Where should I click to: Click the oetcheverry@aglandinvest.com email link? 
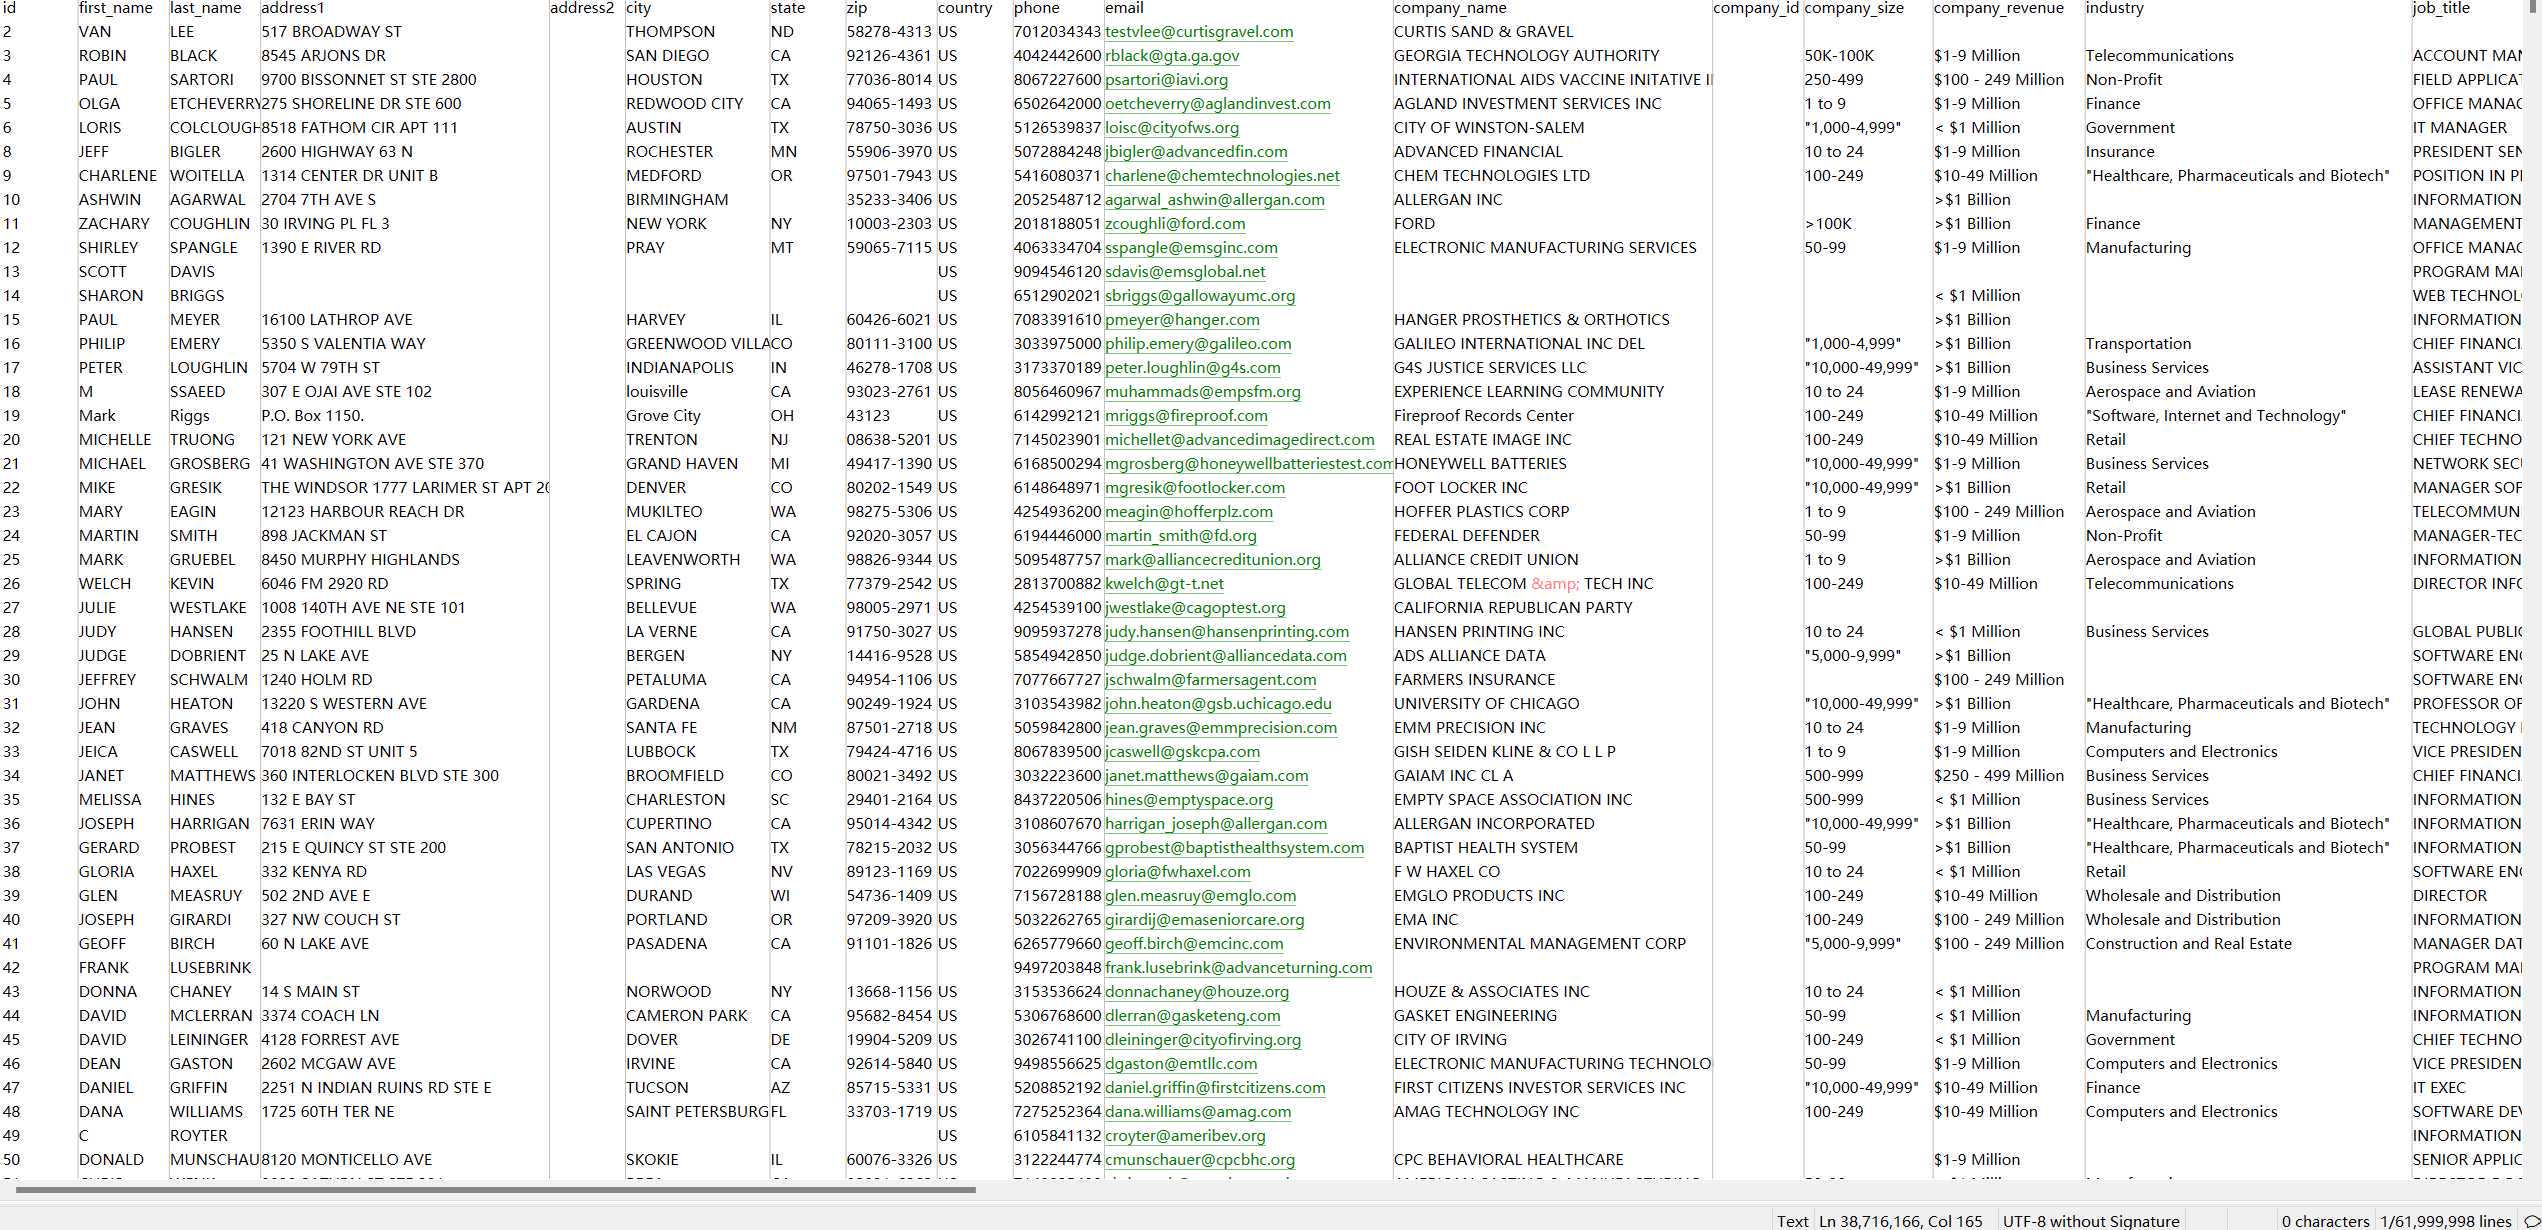[x=1218, y=104]
